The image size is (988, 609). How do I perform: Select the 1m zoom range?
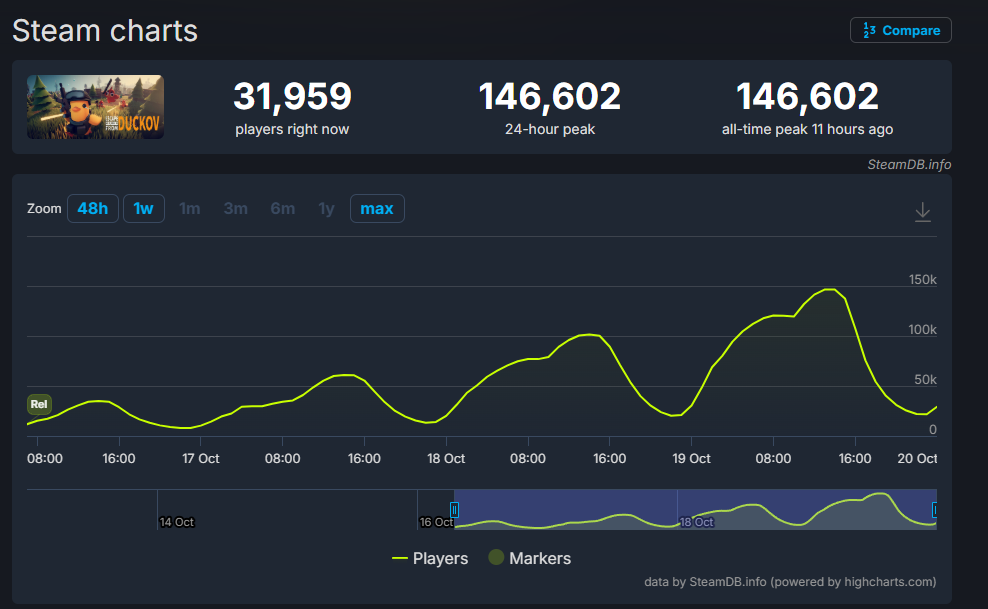[190, 208]
